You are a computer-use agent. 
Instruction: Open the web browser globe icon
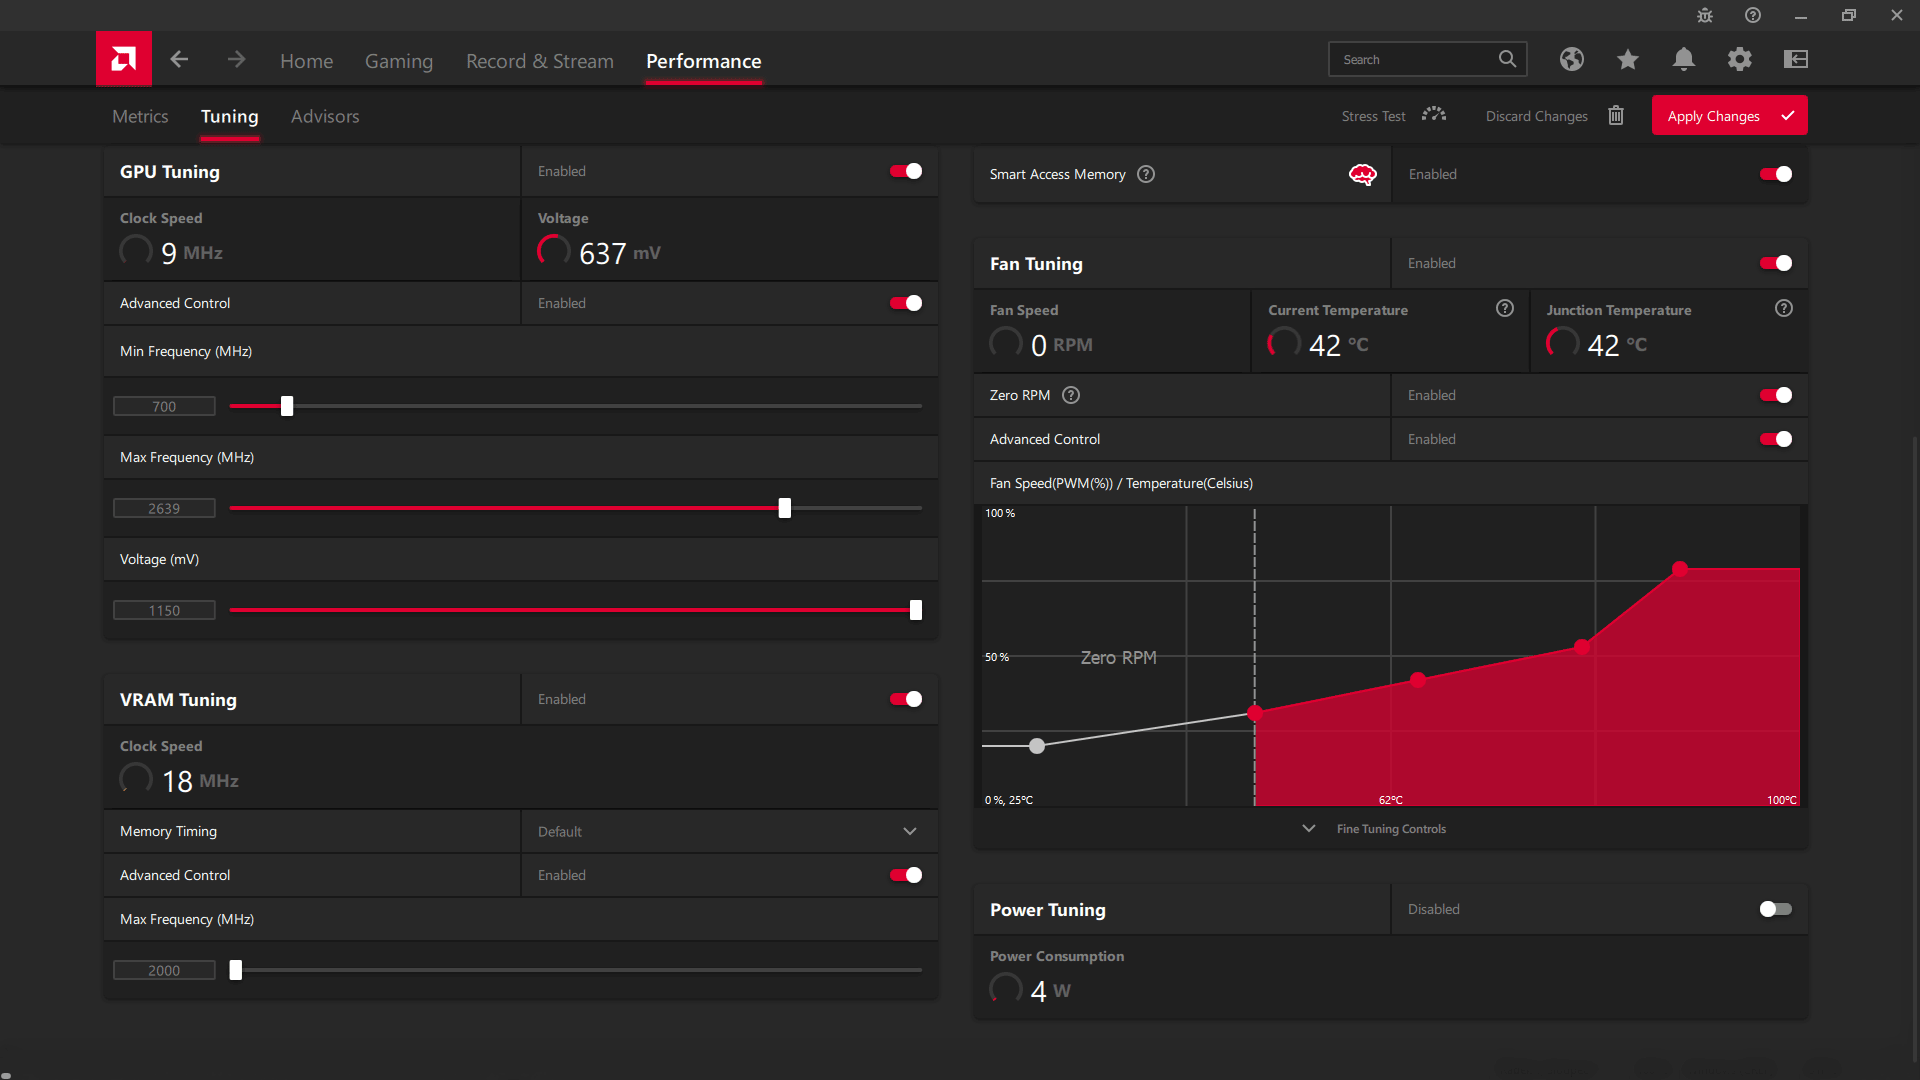[x=1572, y=59]
